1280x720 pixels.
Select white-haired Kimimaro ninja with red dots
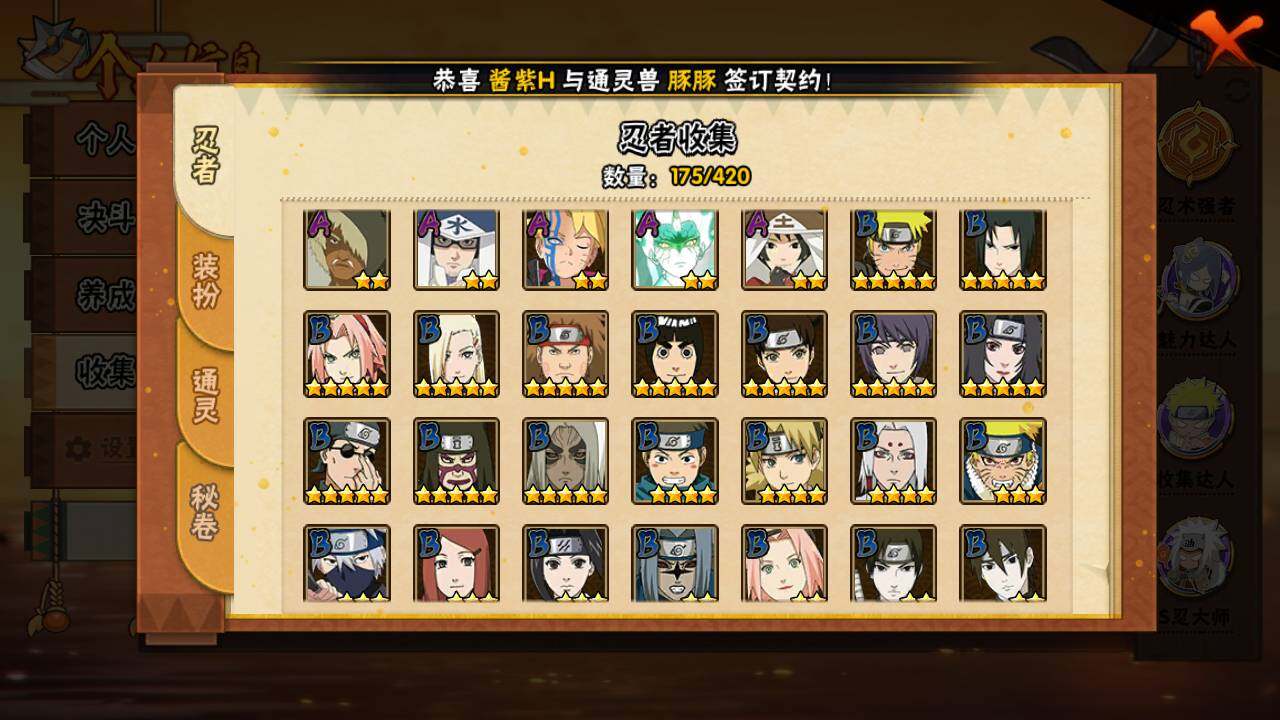pos(894,461)
